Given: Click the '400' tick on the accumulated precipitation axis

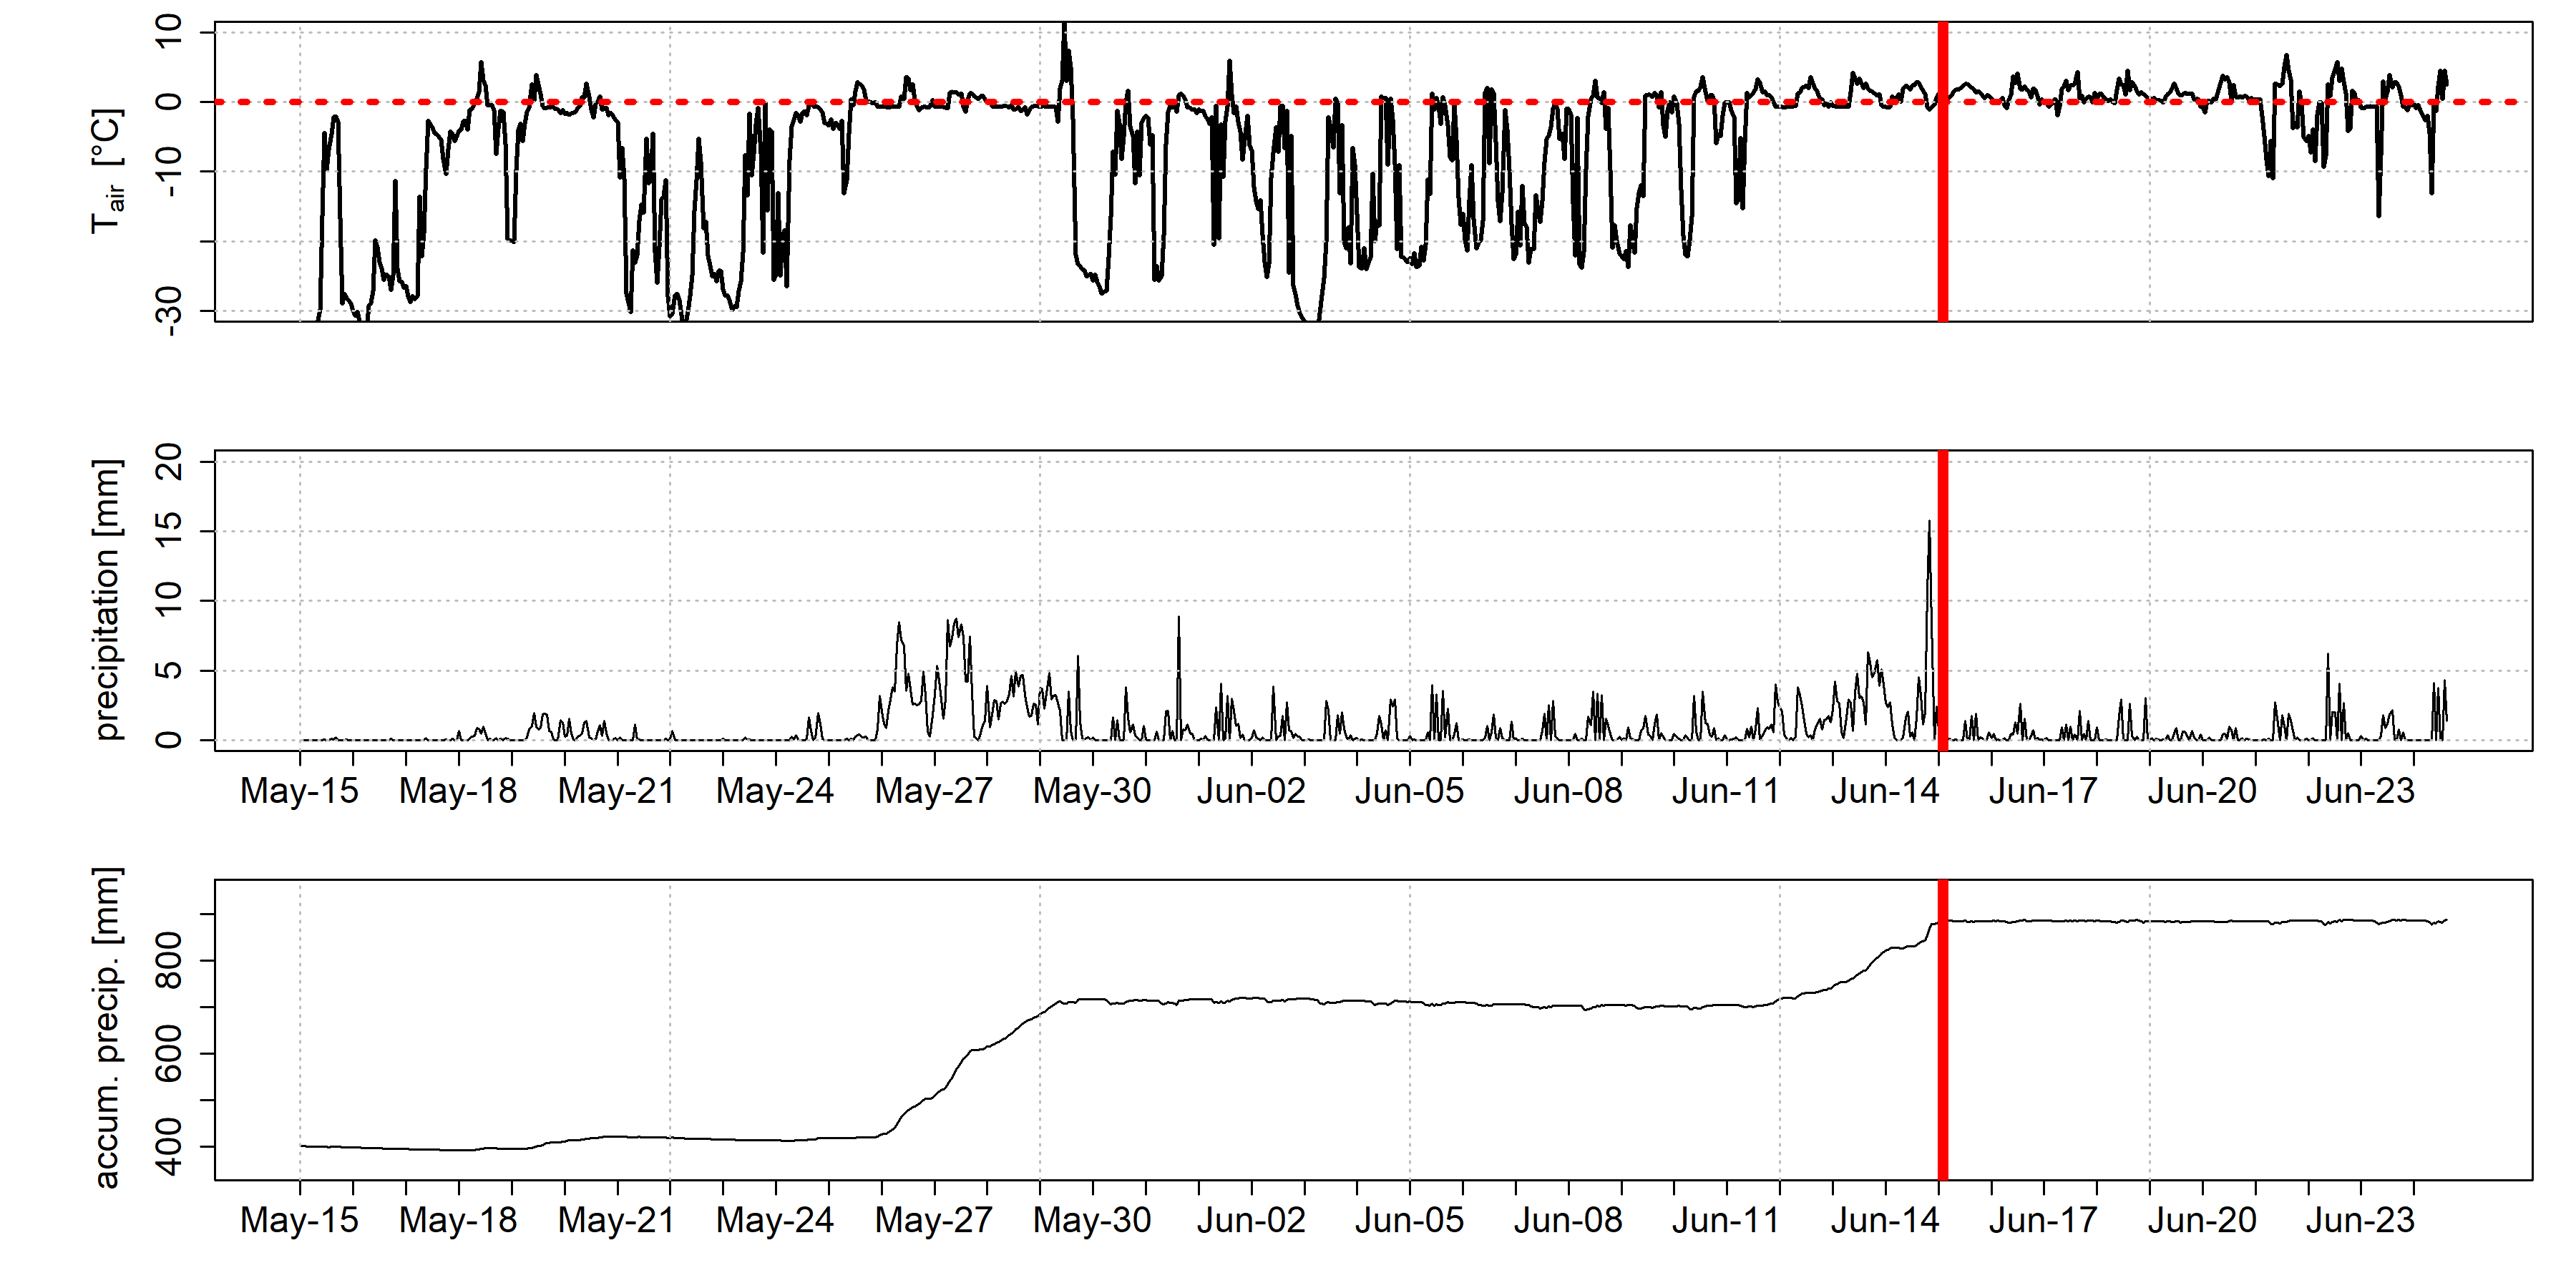Looking at the screenshot, I should click(168, 1147).
